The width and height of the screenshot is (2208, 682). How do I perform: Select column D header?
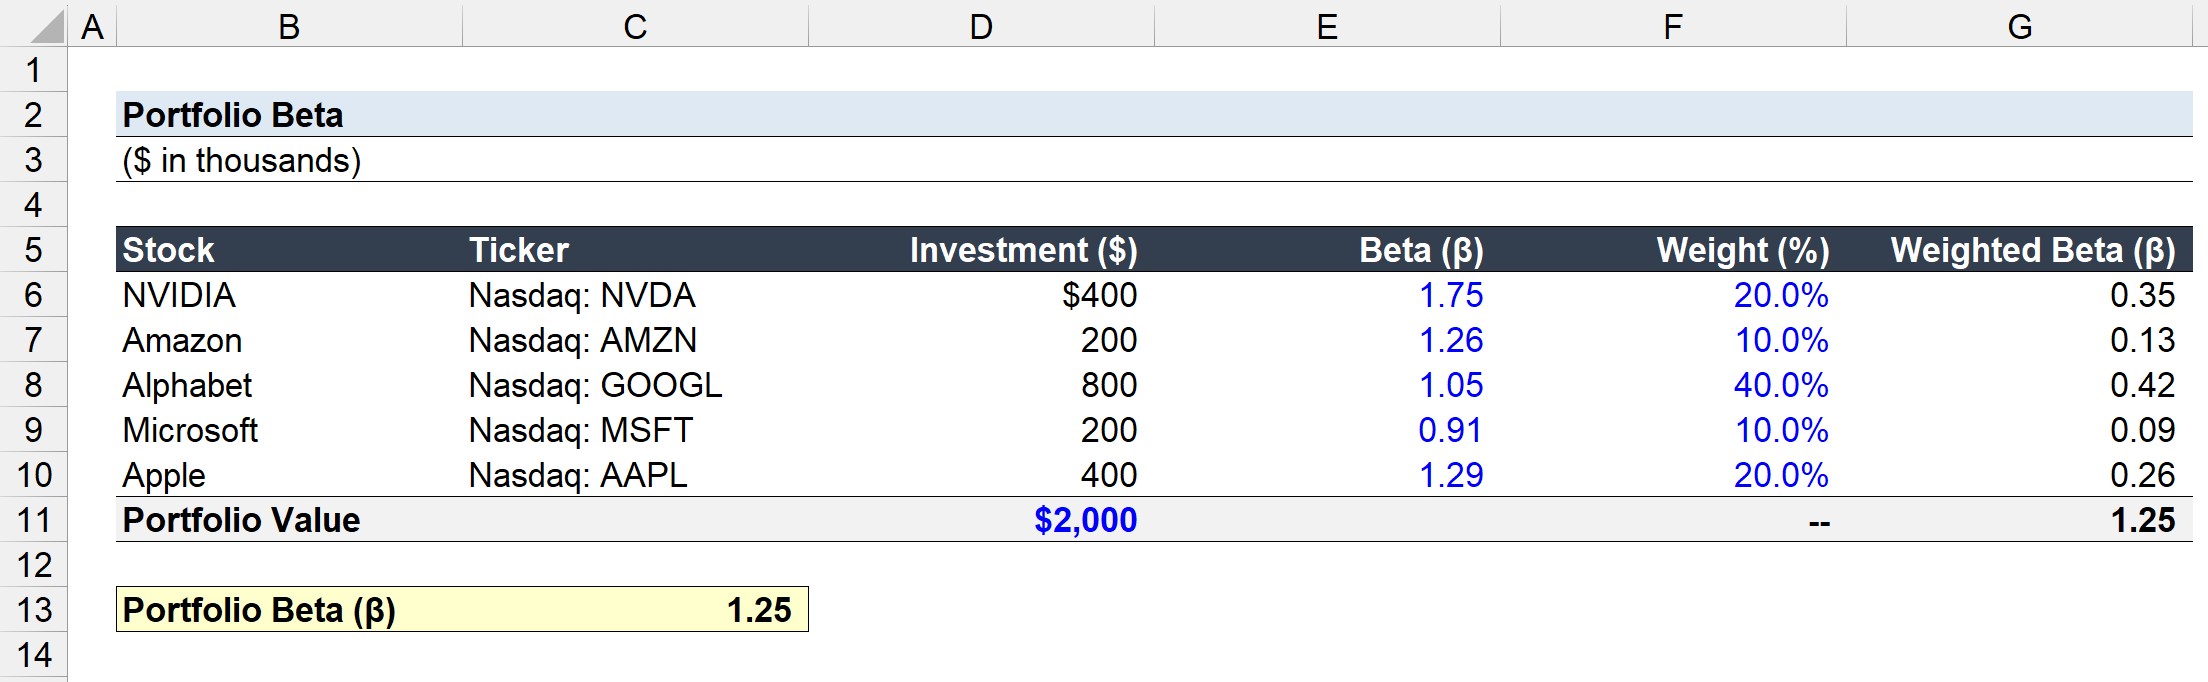981,26
